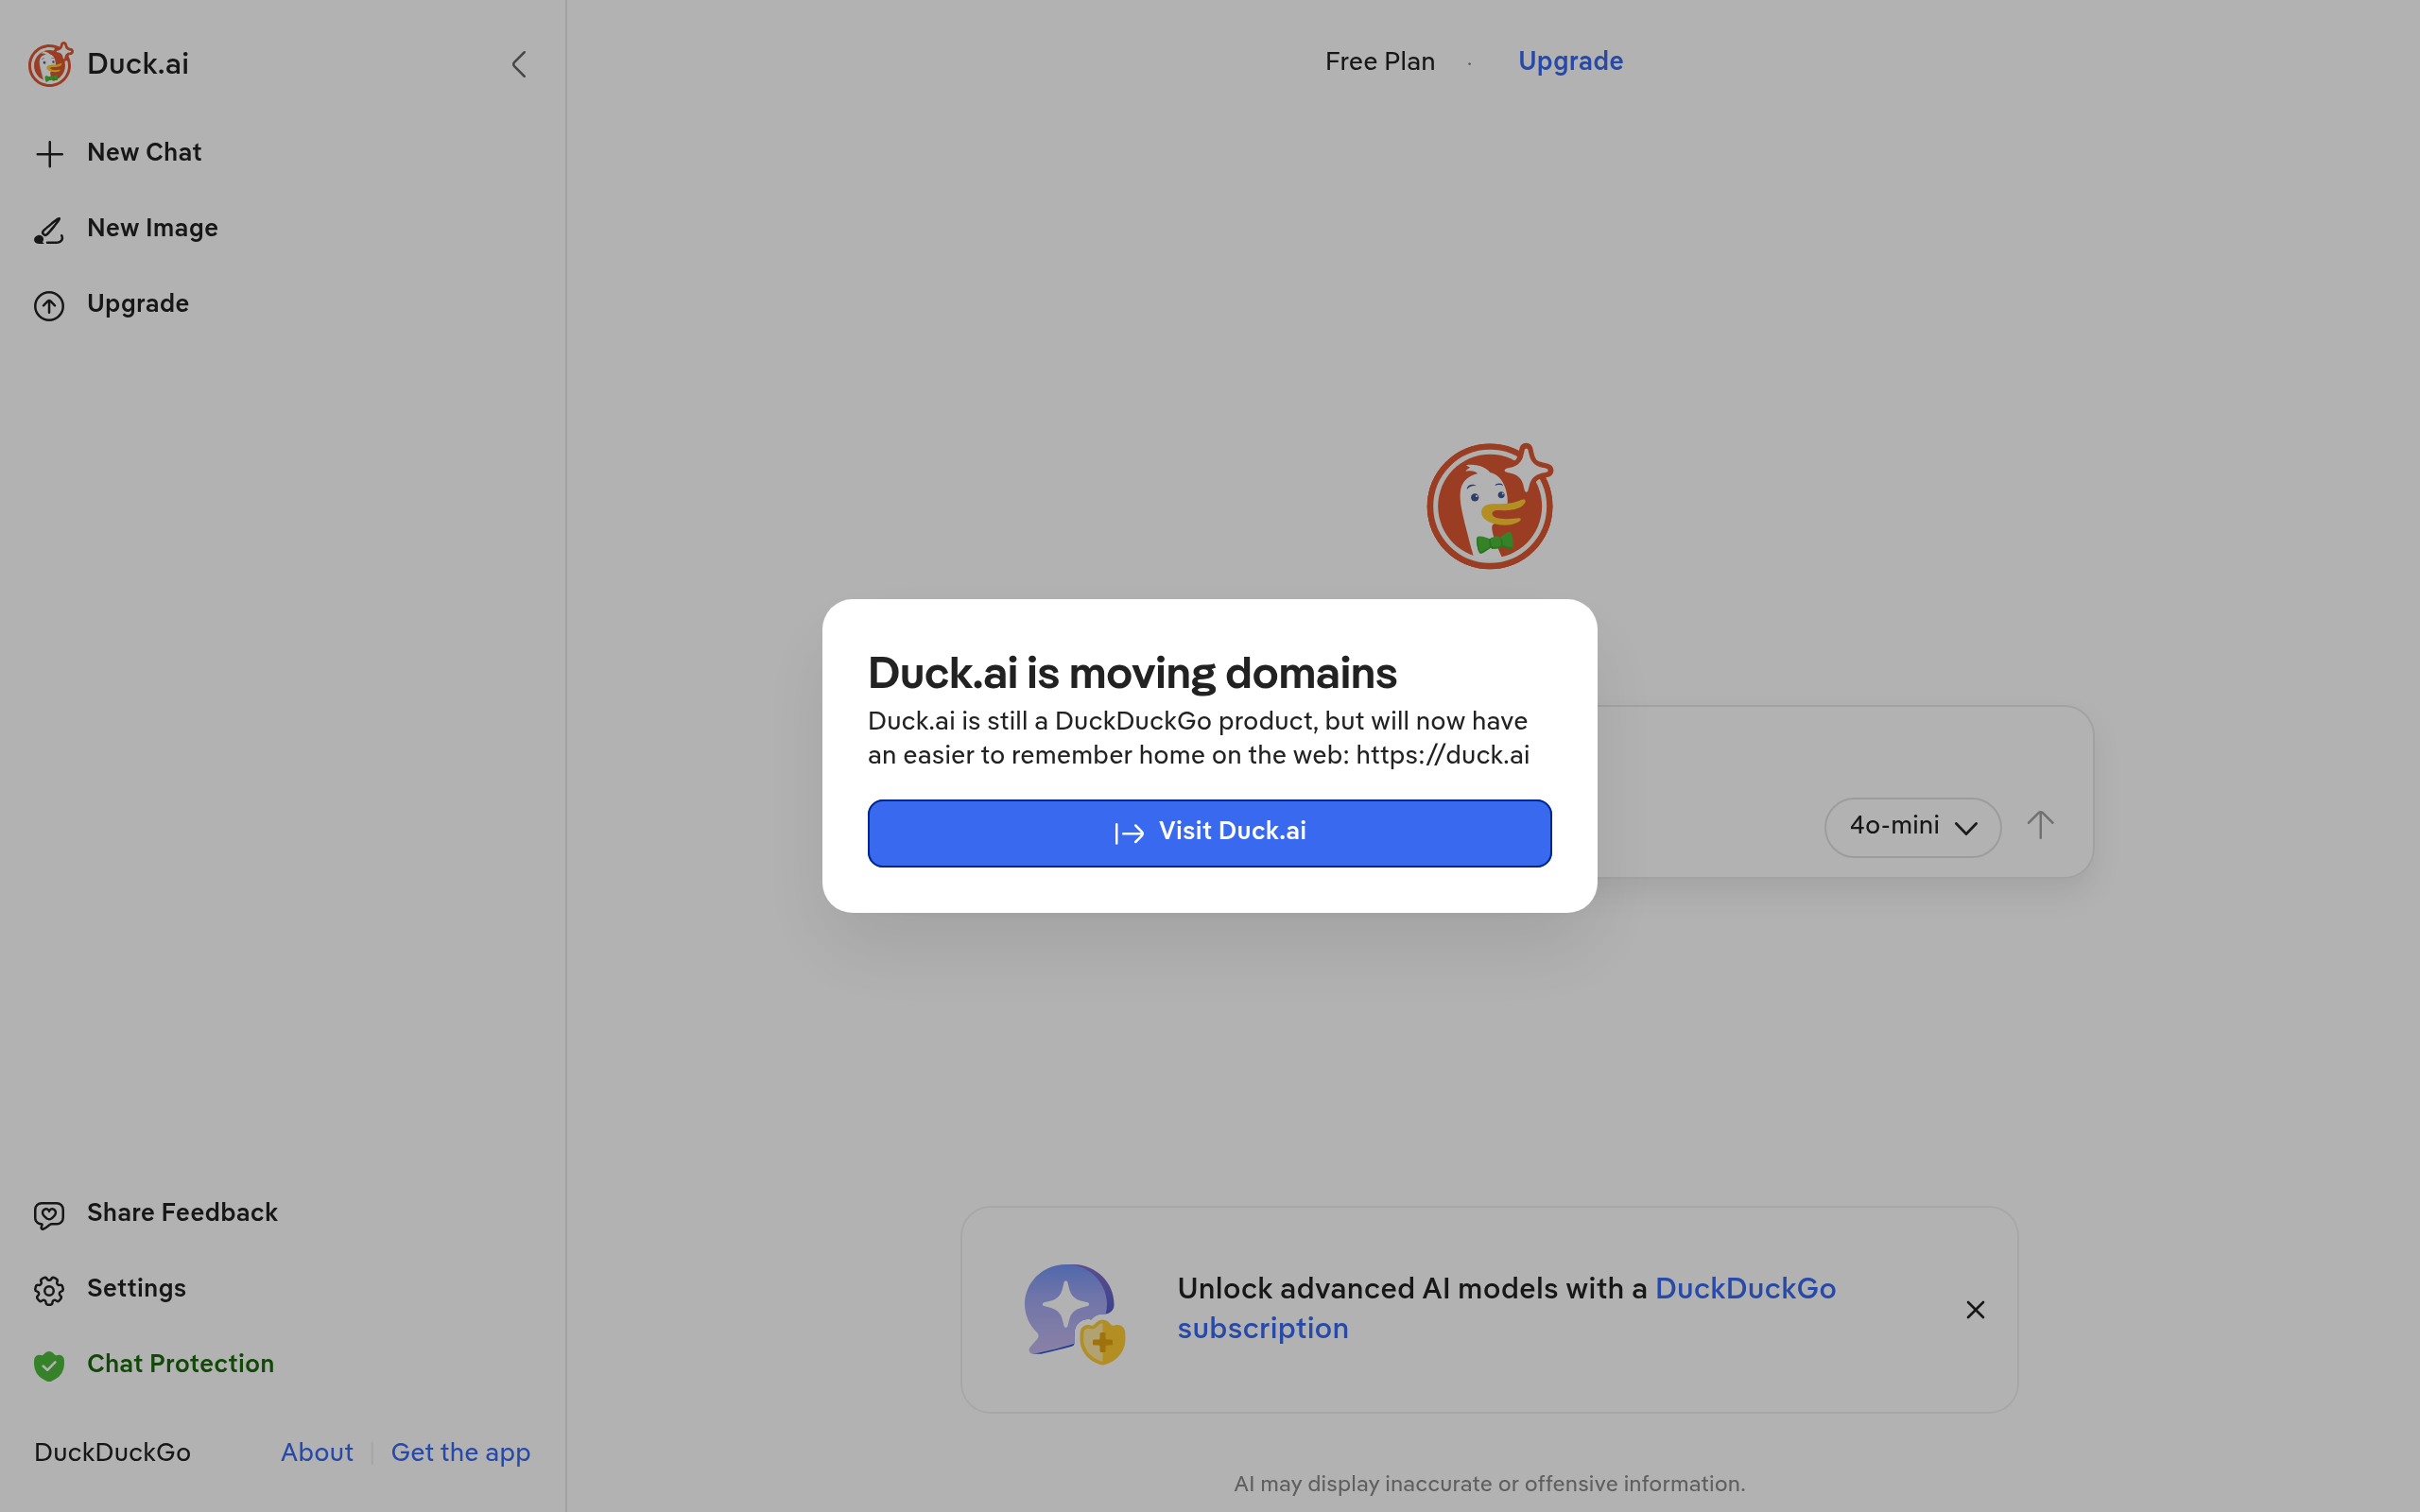Click the Settings gear icon

tap(49, 1290)
